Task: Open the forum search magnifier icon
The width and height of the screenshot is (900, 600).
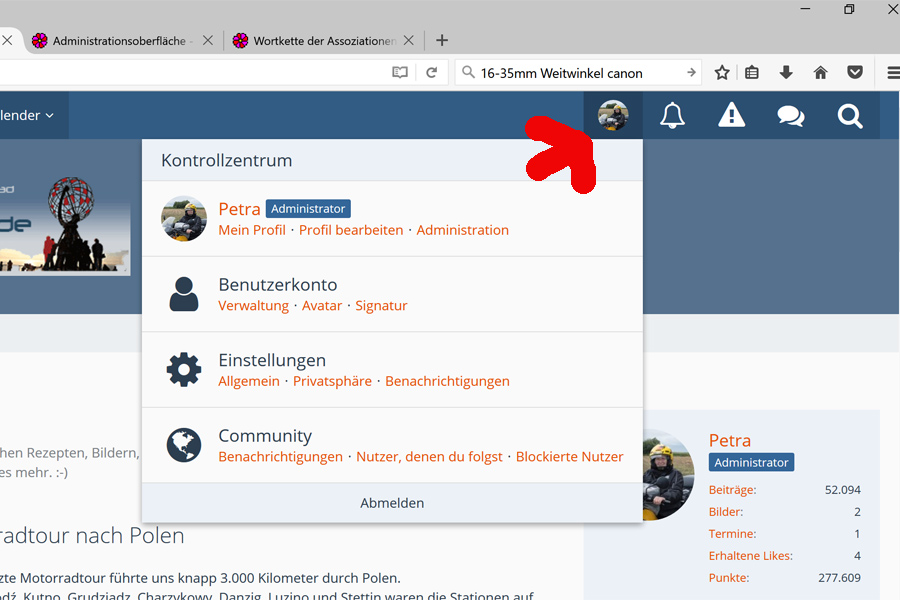Action: click(x=850, y=116)
